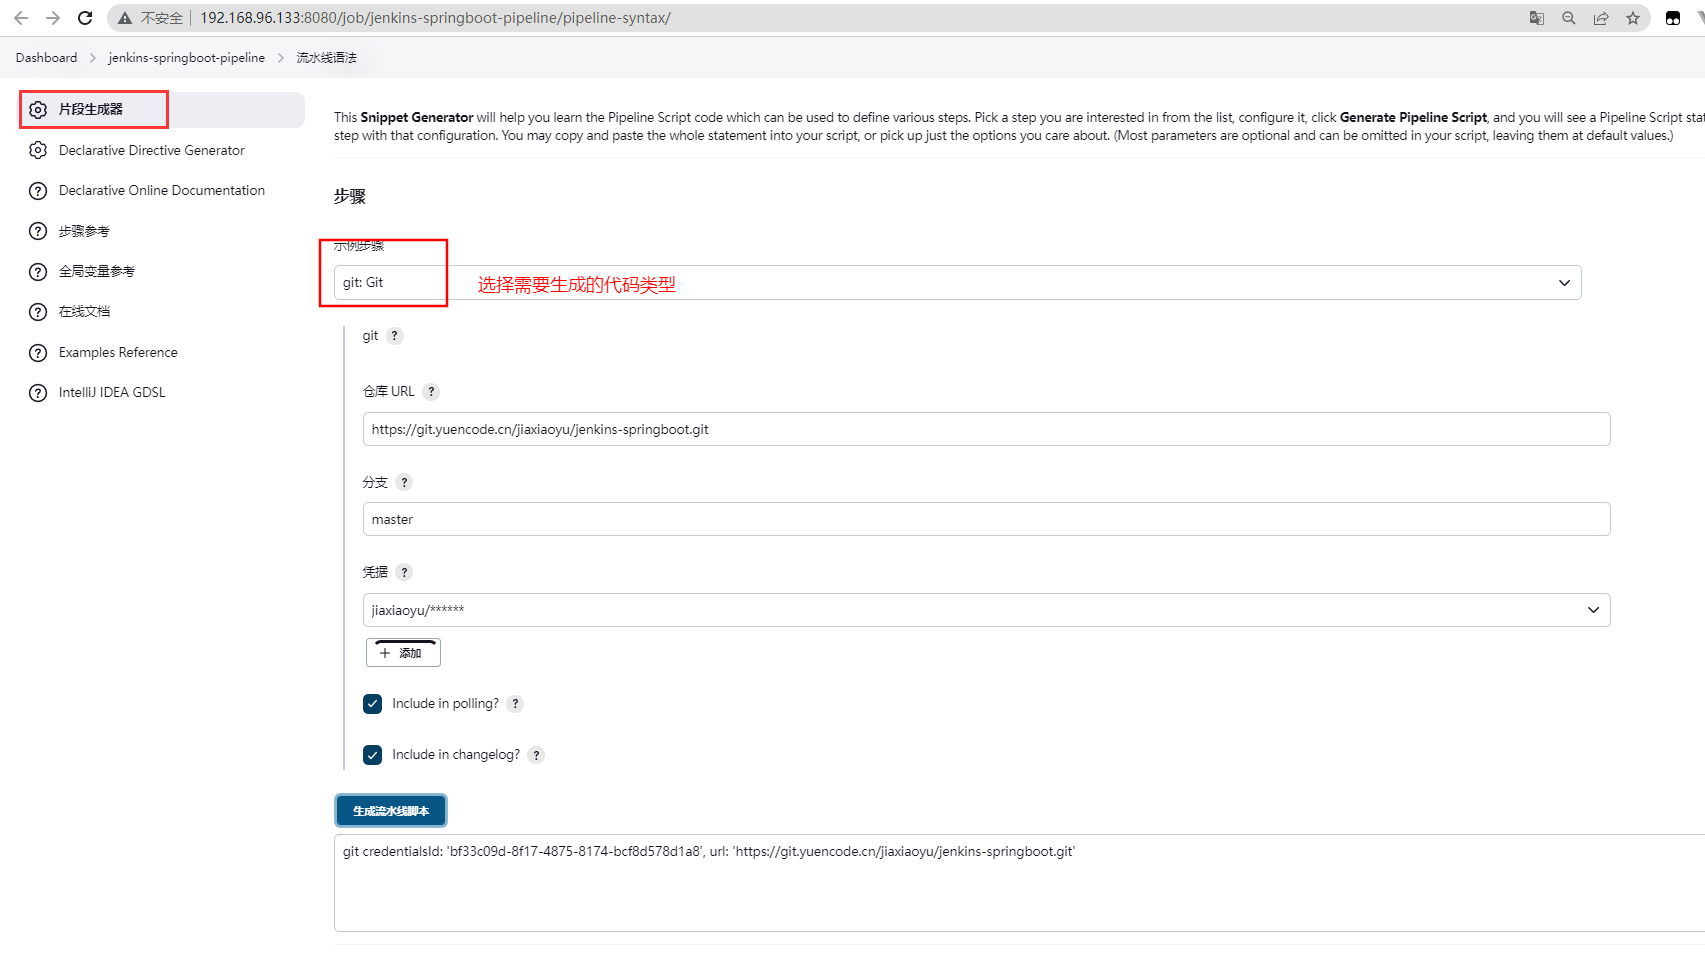Screen dimensions: 1705x961
Task: Open help for 仓库 URL field
Action: coord(431,392)
